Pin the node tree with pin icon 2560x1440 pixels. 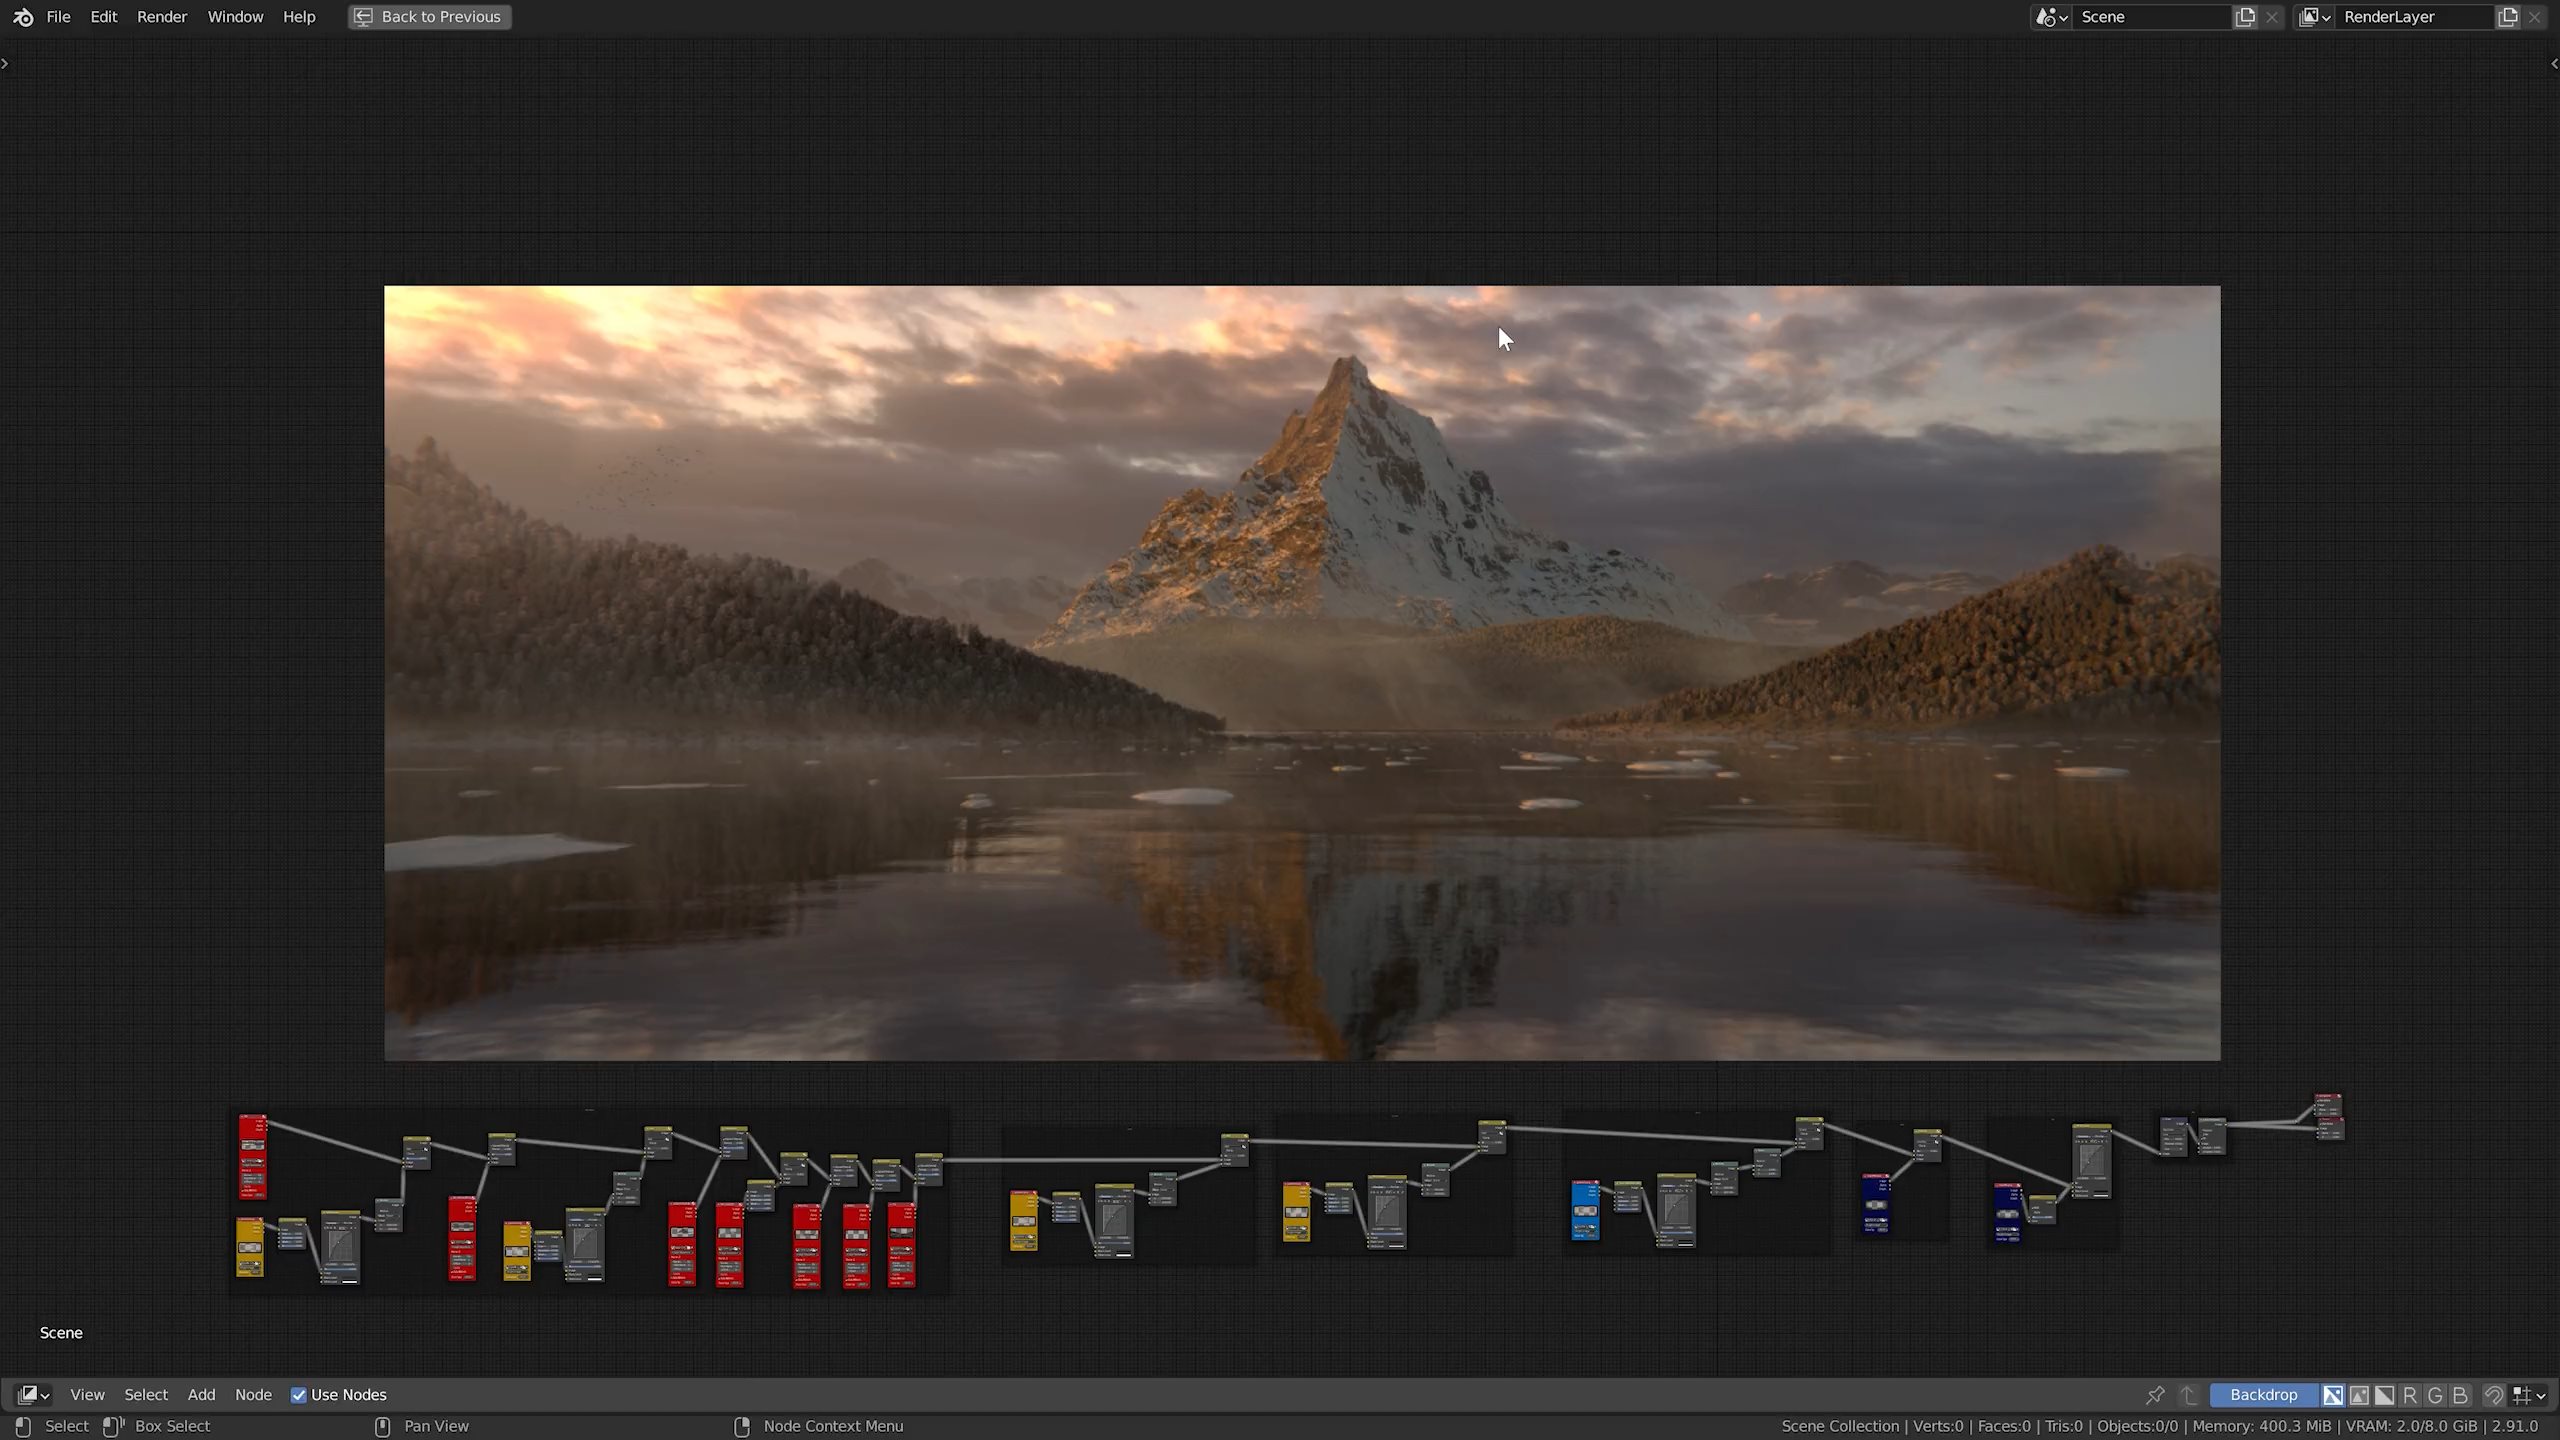click(x=2155, y=1395)
